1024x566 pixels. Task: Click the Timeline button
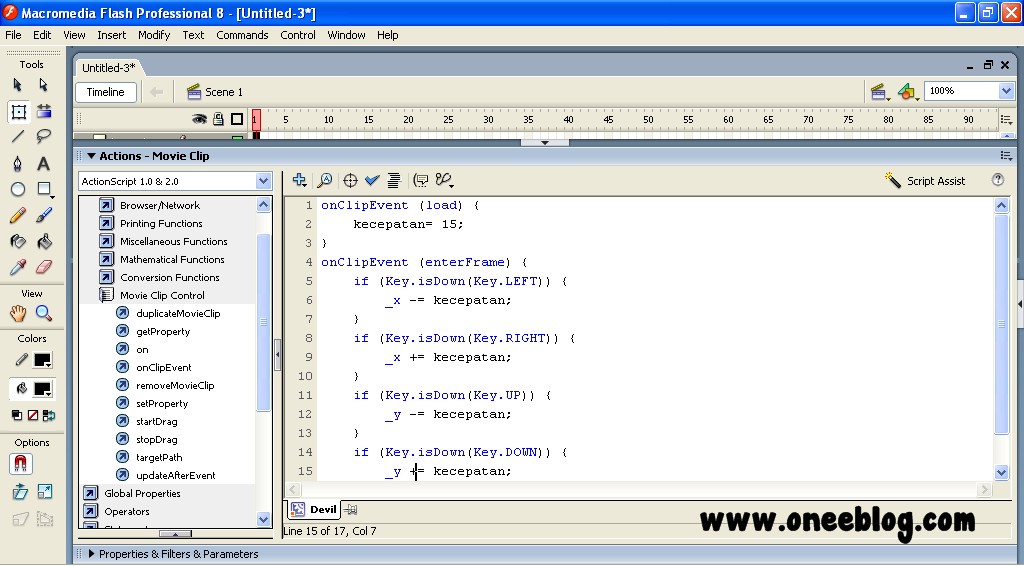click(x=106, y=92)
